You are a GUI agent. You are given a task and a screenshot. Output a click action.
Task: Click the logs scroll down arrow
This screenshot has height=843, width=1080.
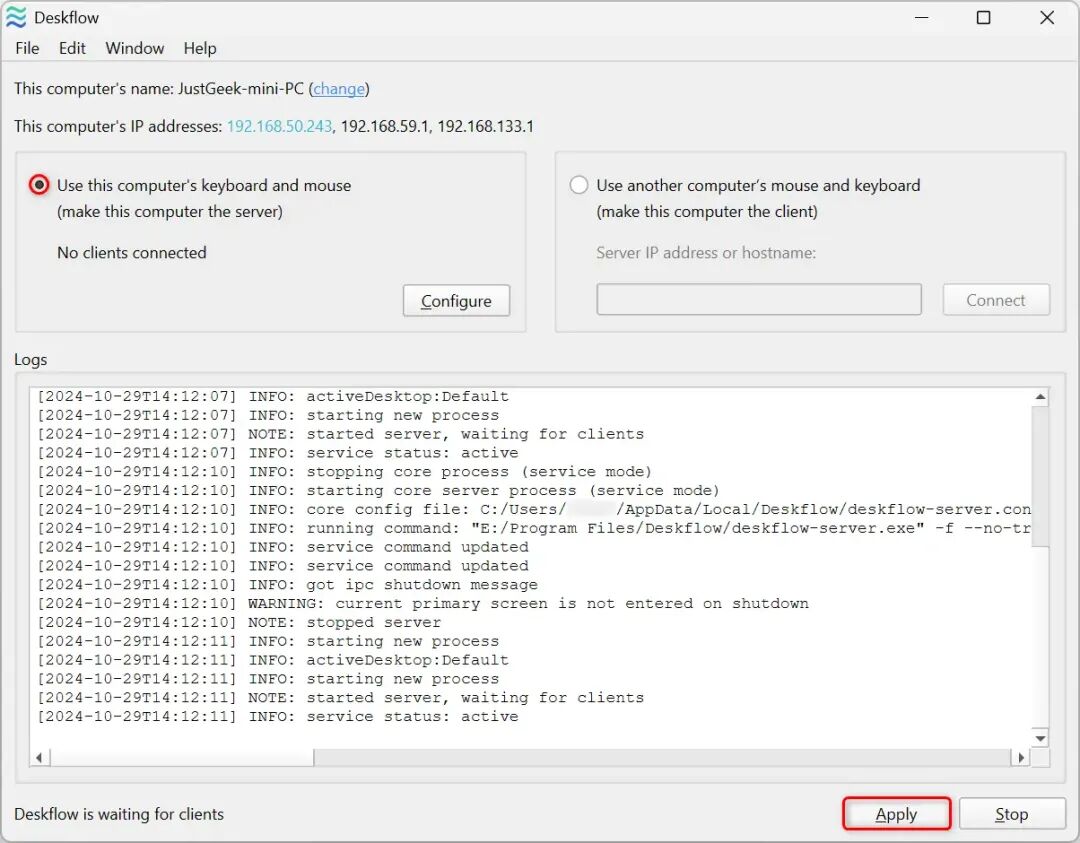pyautogui.click(x=1040, y=738)
